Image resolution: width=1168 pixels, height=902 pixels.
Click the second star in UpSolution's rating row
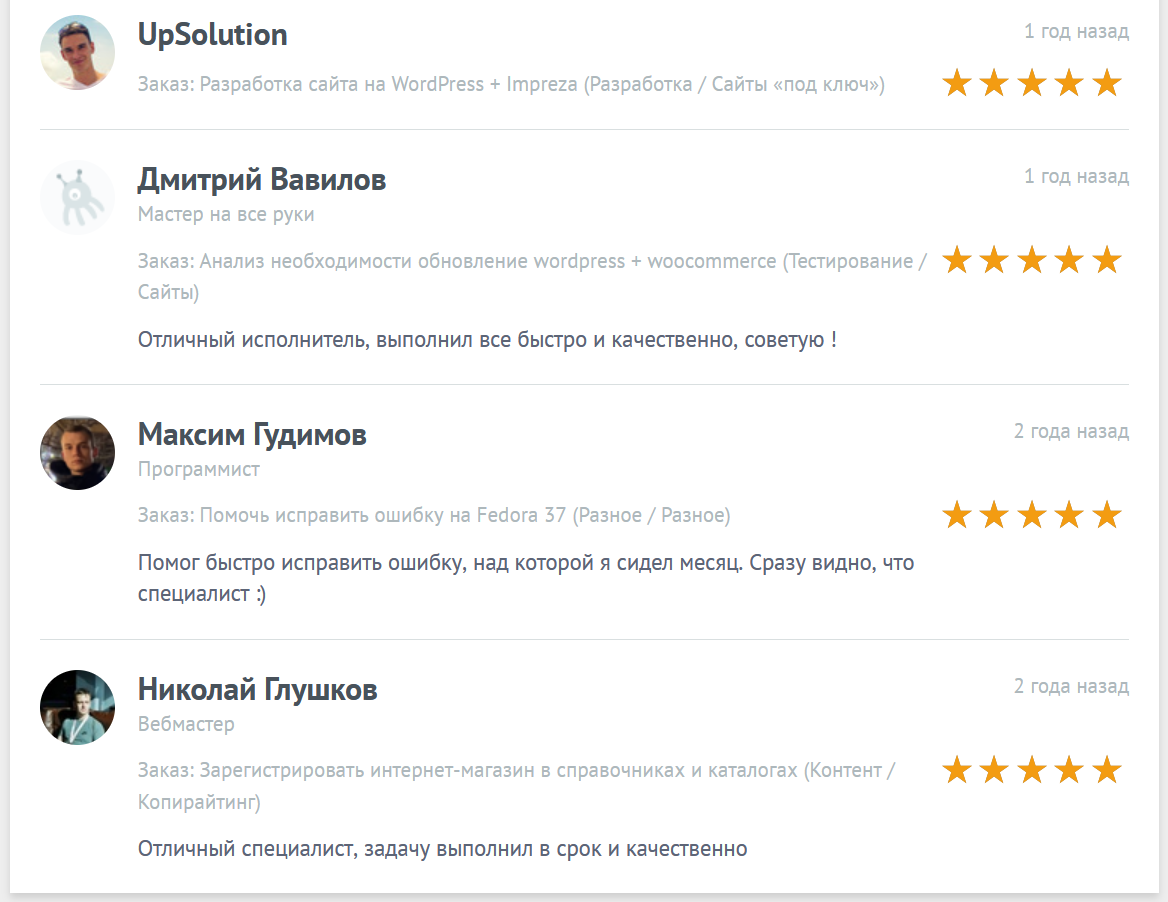coord(992,83)
